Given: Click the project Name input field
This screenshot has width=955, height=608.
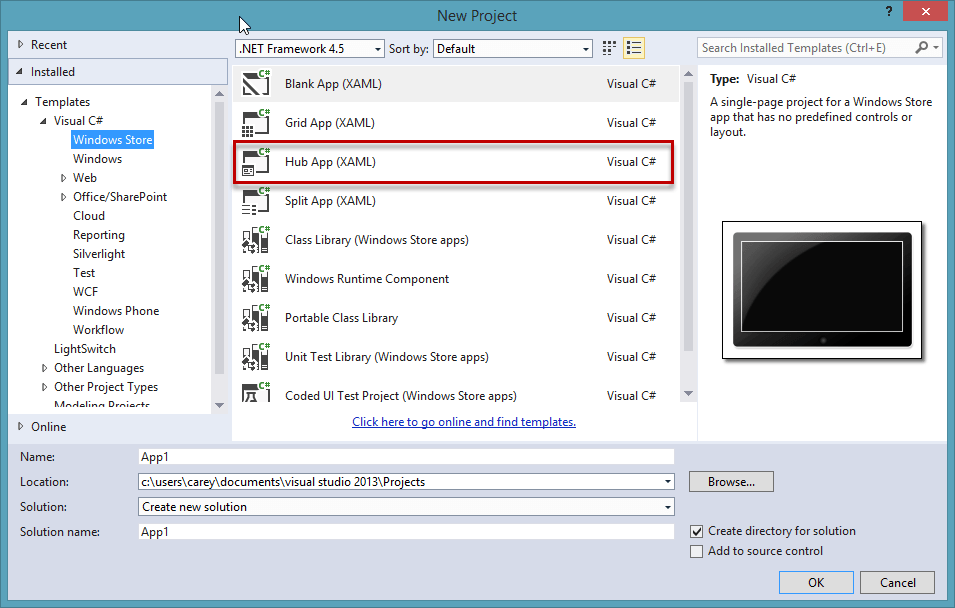Looking at the screenshot, I should click(406, 457).
